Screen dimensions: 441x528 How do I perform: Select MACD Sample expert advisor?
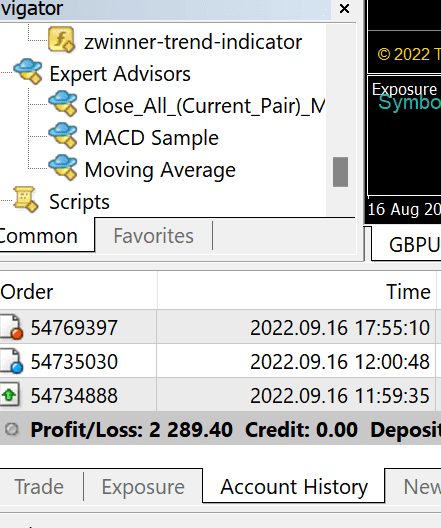[151, 138]
